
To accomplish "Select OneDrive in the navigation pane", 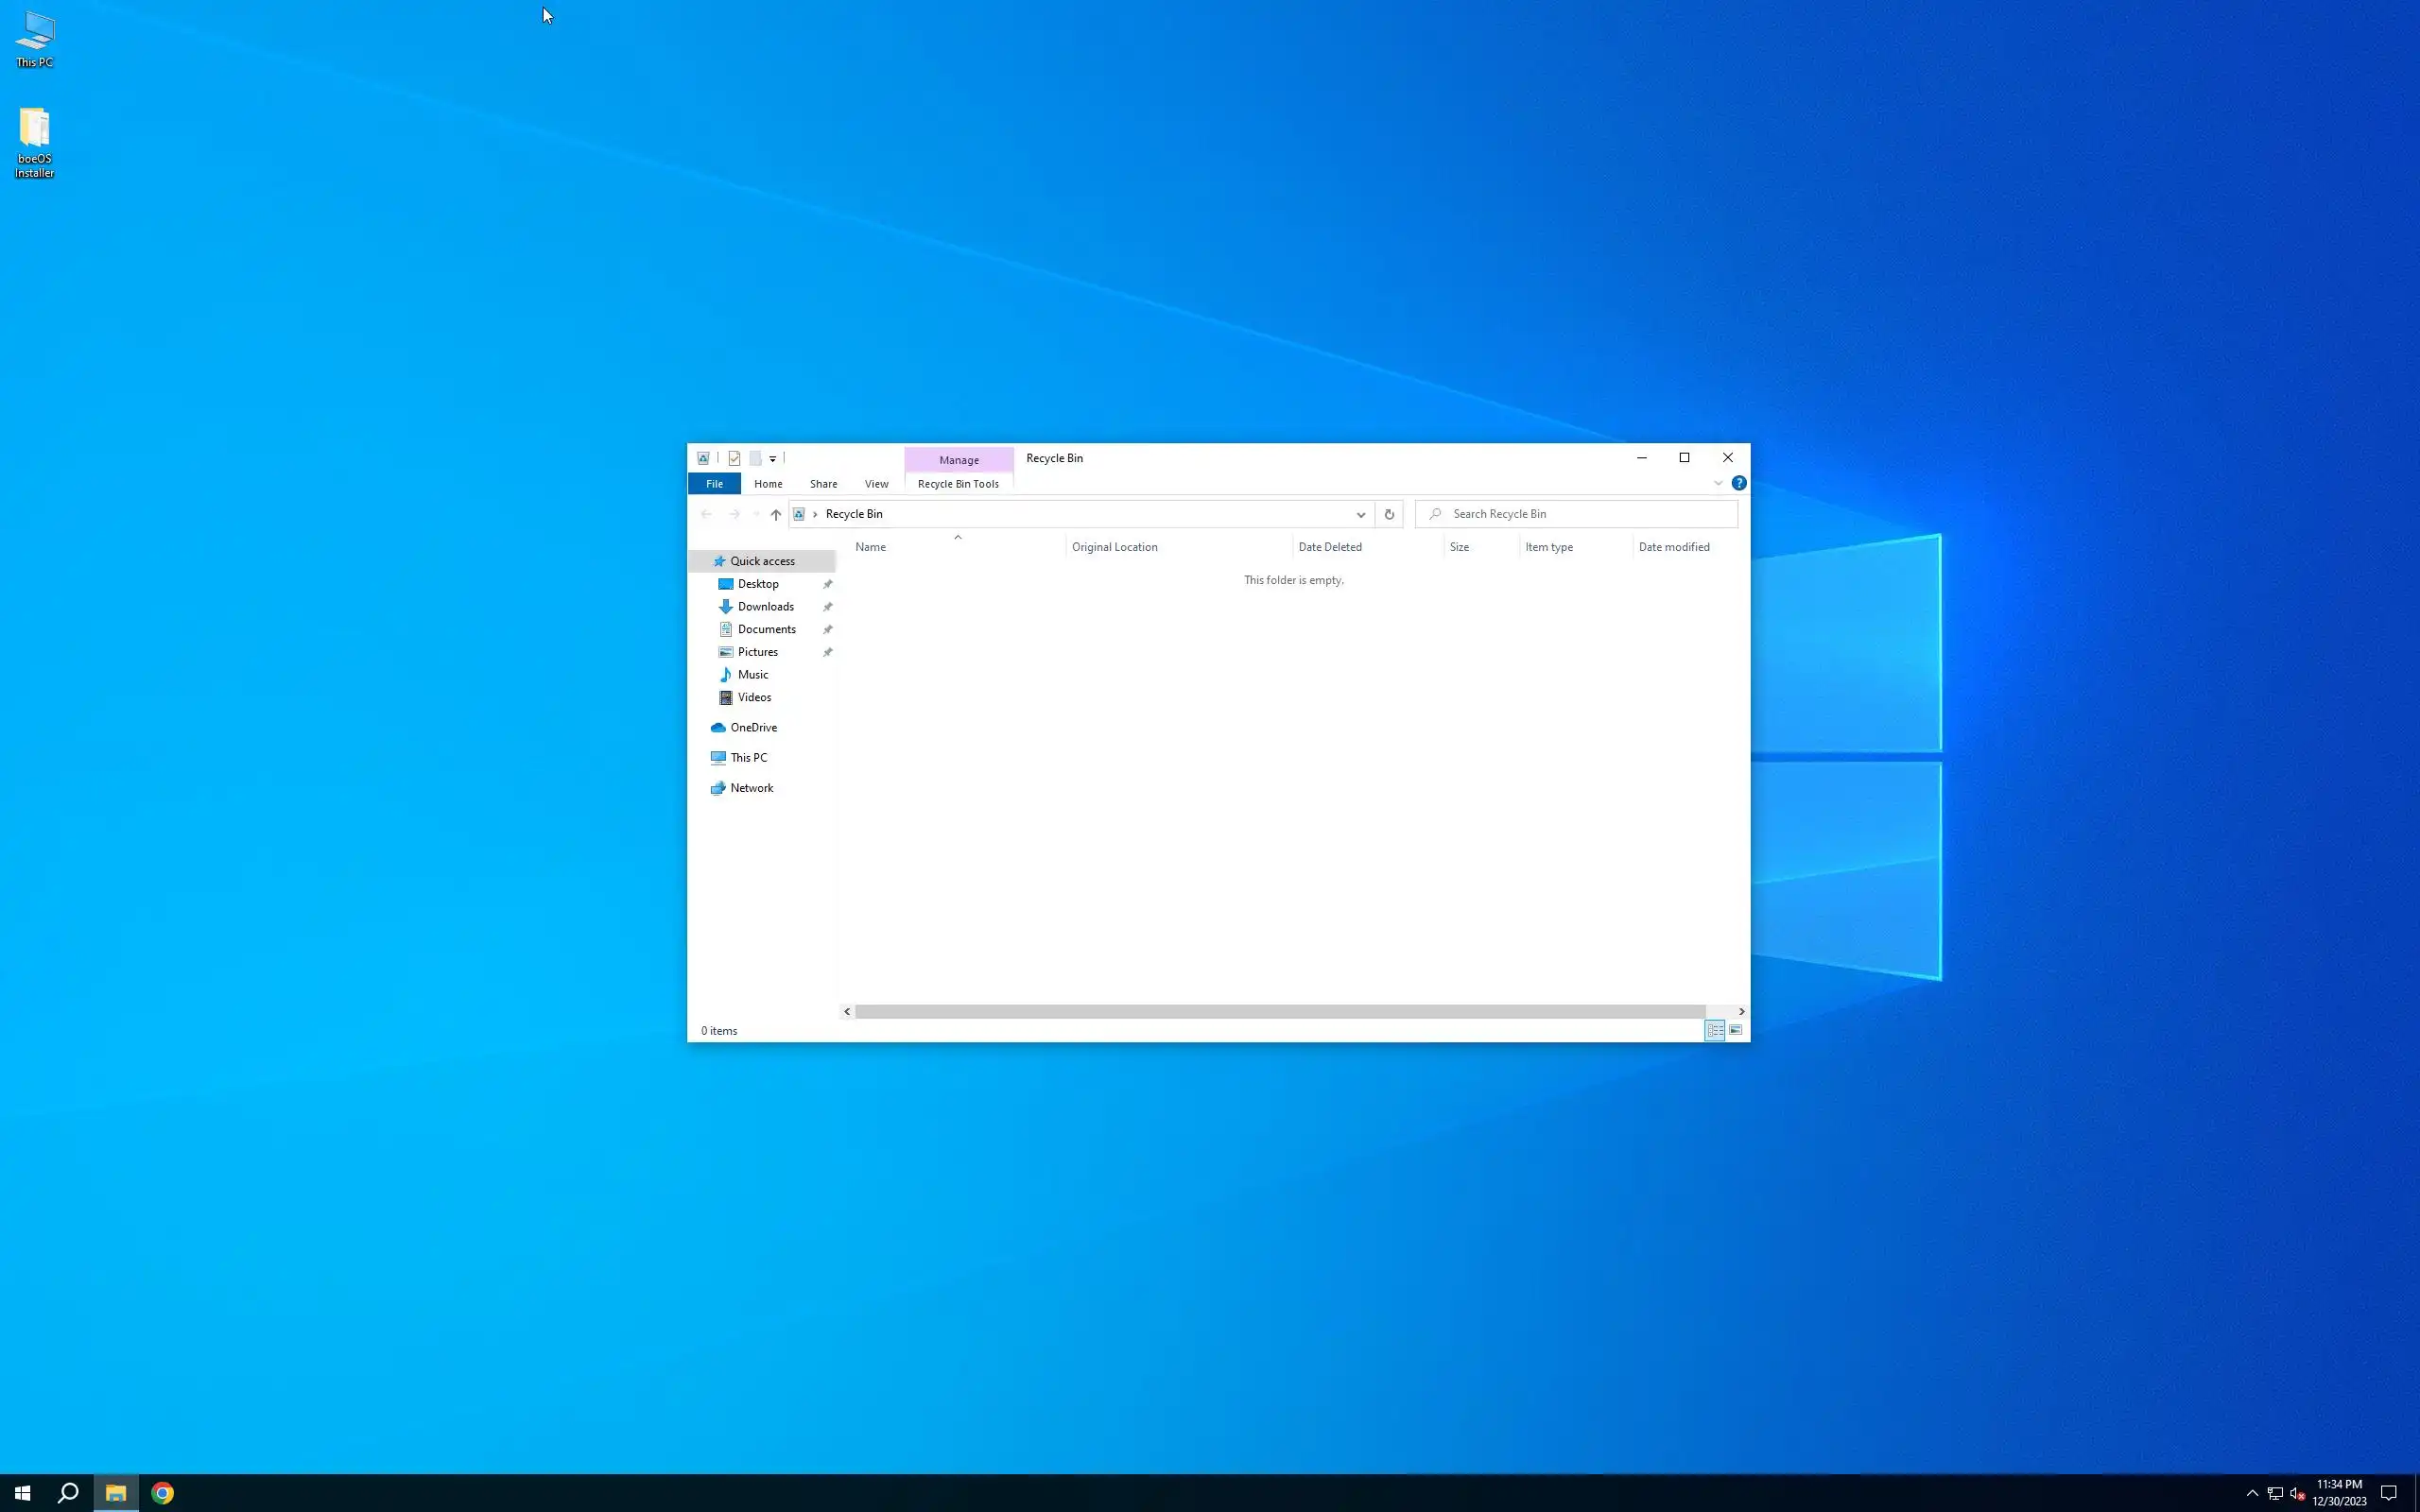I will point(752,728).
